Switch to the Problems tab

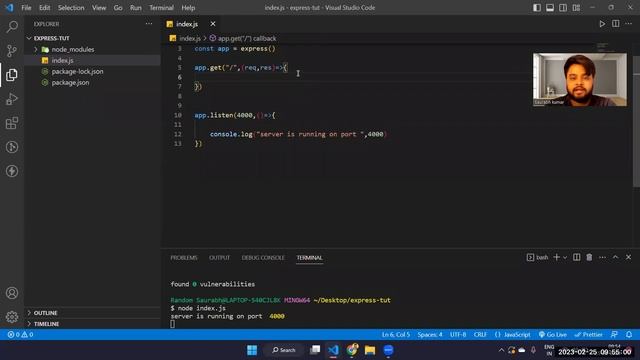pyautogui.click(x=184, y=258)
